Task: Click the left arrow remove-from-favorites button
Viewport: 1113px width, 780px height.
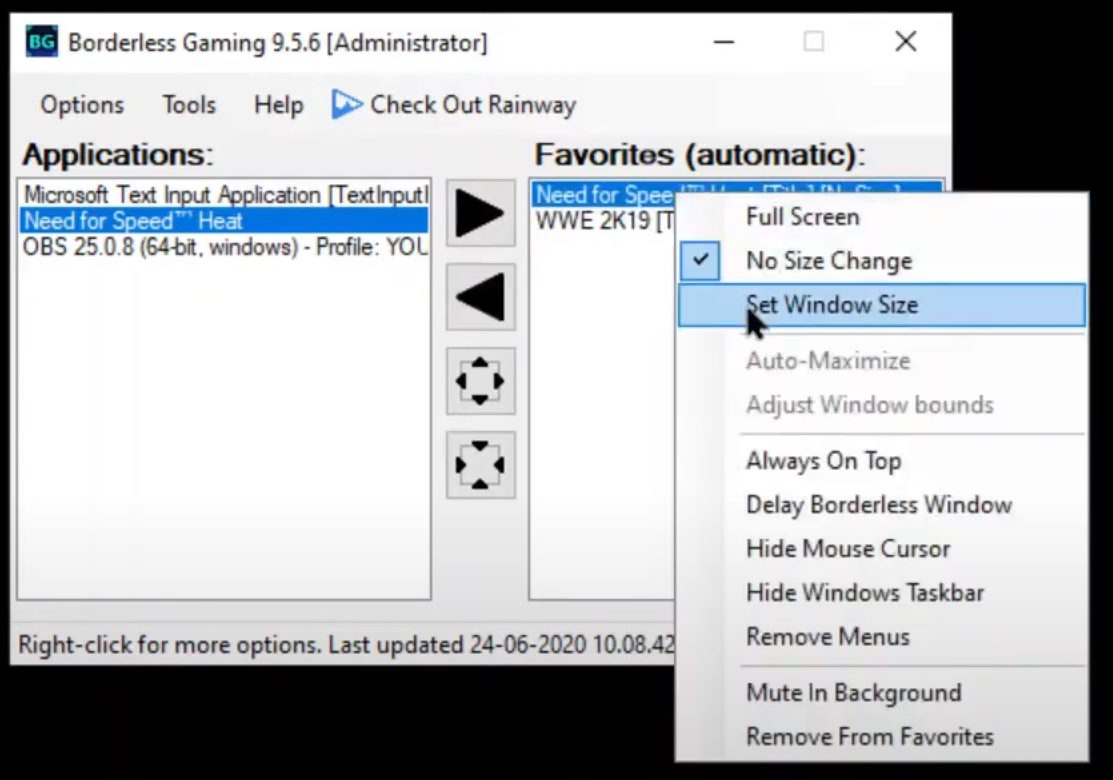Action: click(x=480, y=297)
